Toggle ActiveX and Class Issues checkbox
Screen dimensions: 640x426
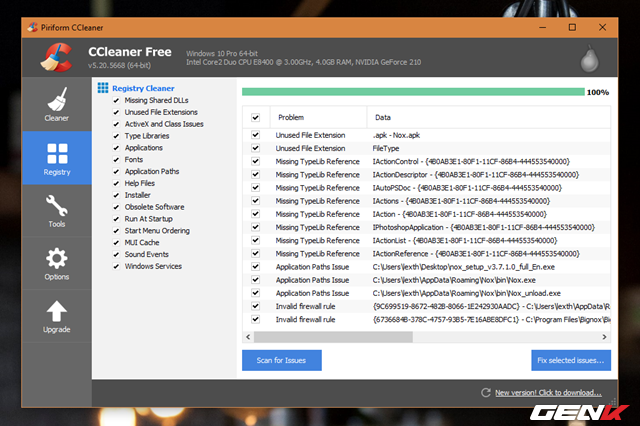(116, 124)
